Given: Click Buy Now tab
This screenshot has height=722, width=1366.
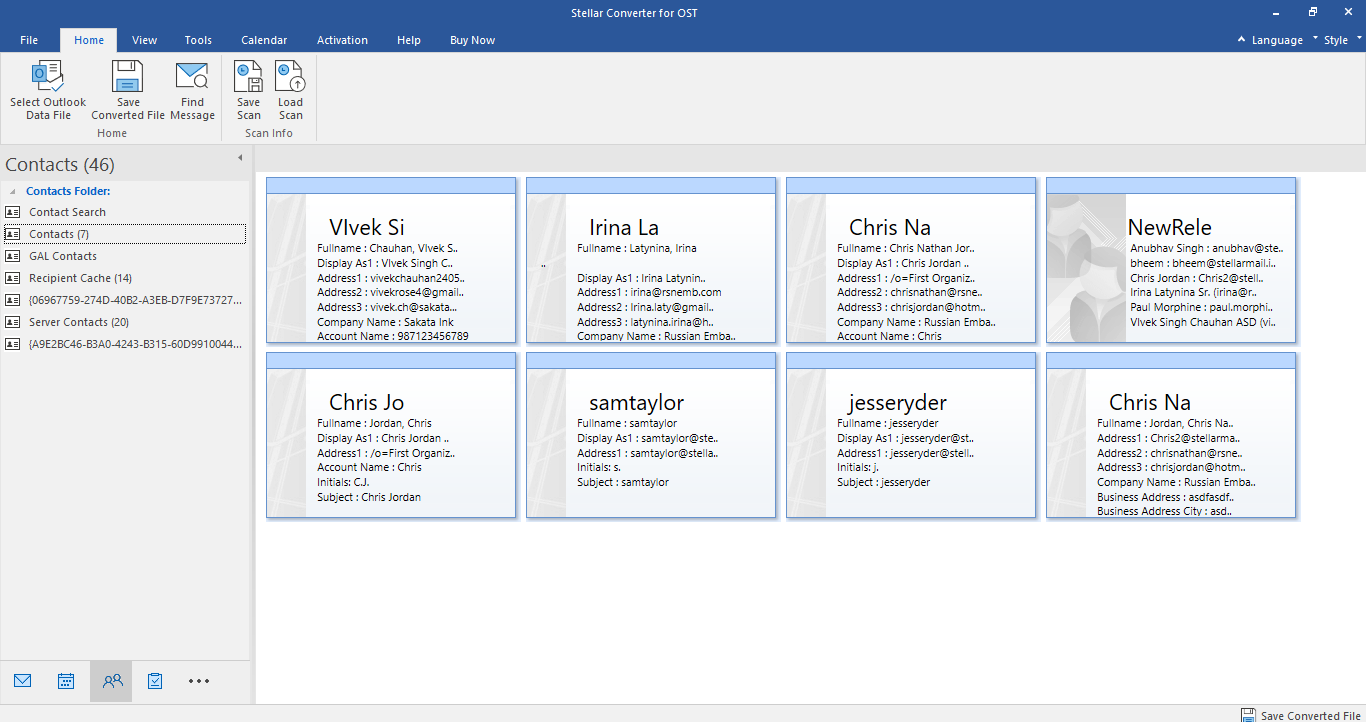Looking at the screenshot, I should [x=472, y=40].
